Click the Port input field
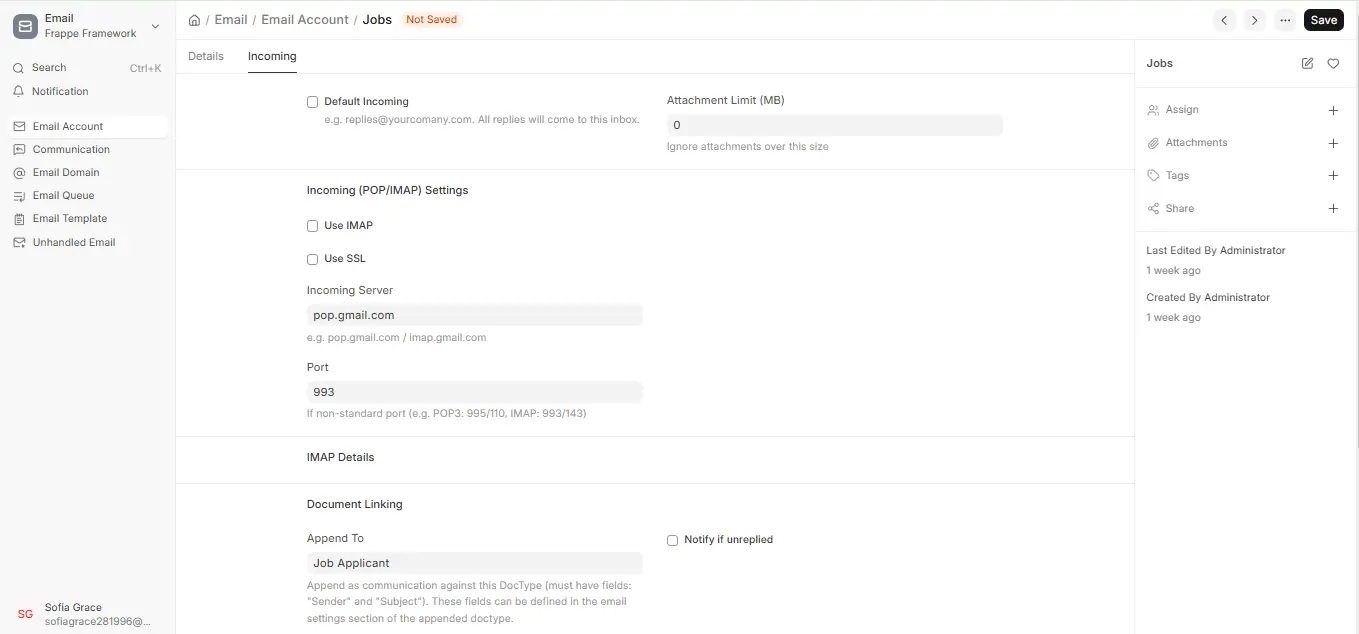The height and width of the screenshot is (634, 1359). coord(475,392)
